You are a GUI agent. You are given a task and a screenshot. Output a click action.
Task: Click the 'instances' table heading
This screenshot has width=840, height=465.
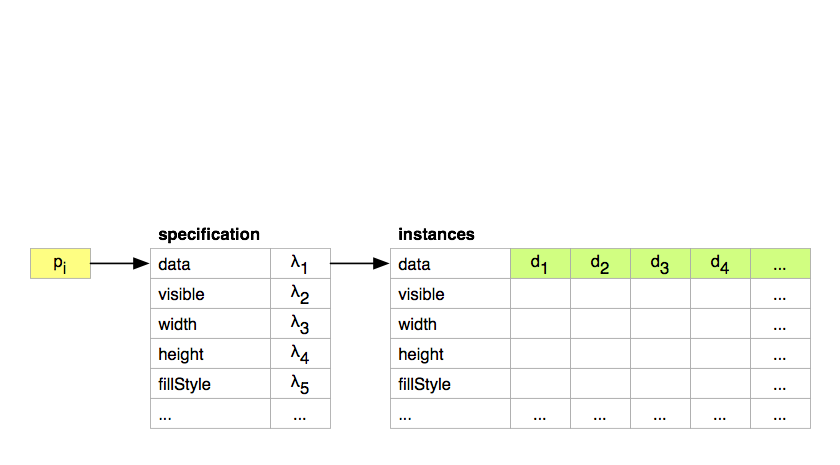pyautogui.click(x=436, y=235)
